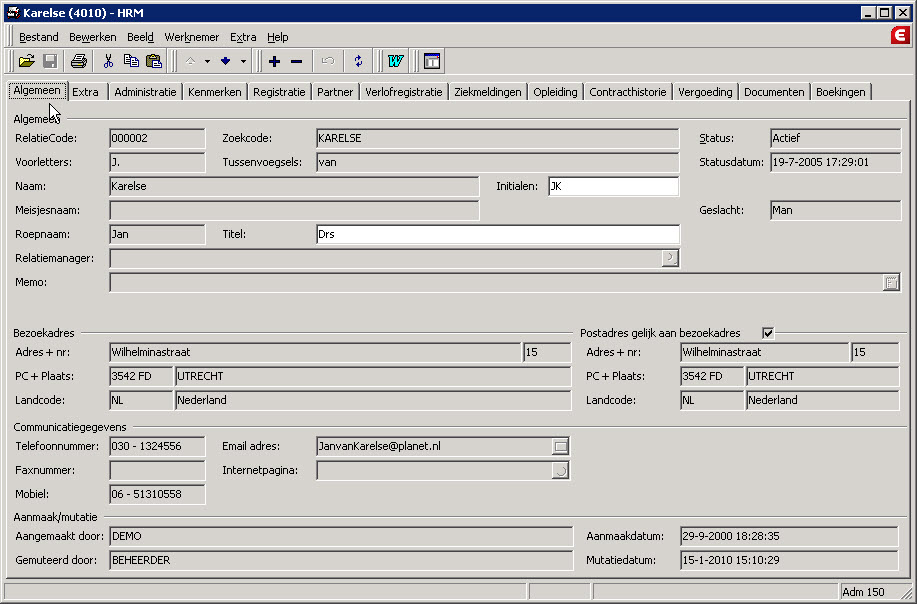Click the paste clipboard icon
The height and width of the screenshot is (604, 917).
point(154,61)
